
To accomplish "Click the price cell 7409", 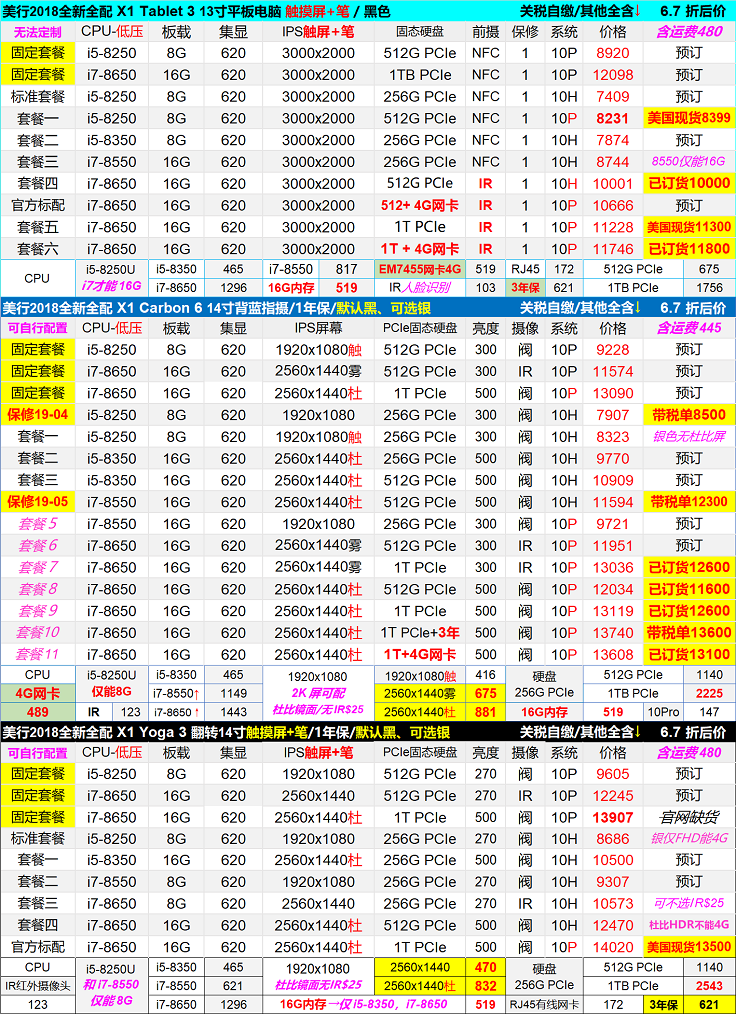I will pos(612,96).
